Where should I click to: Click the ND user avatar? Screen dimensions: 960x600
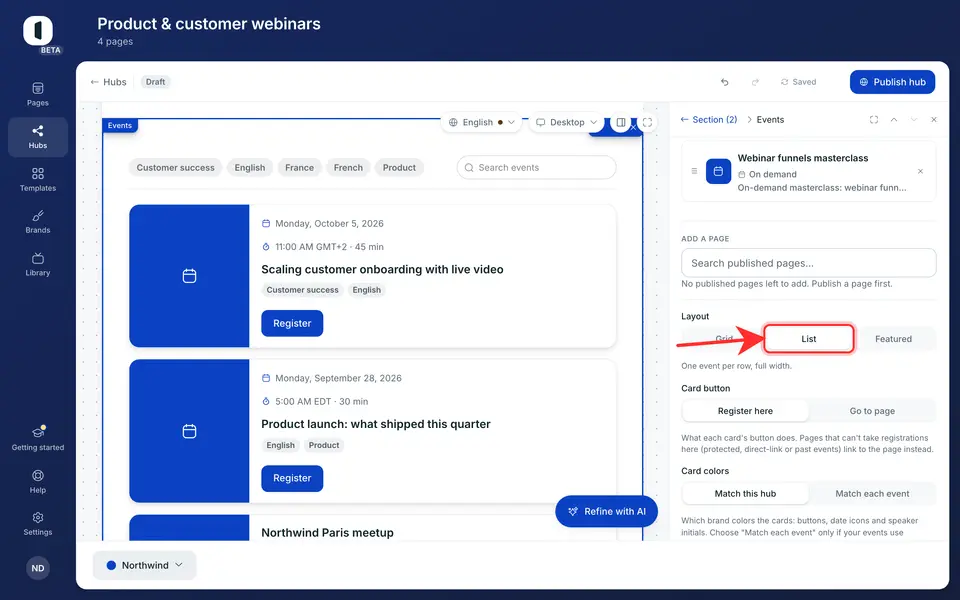[37, 568]
